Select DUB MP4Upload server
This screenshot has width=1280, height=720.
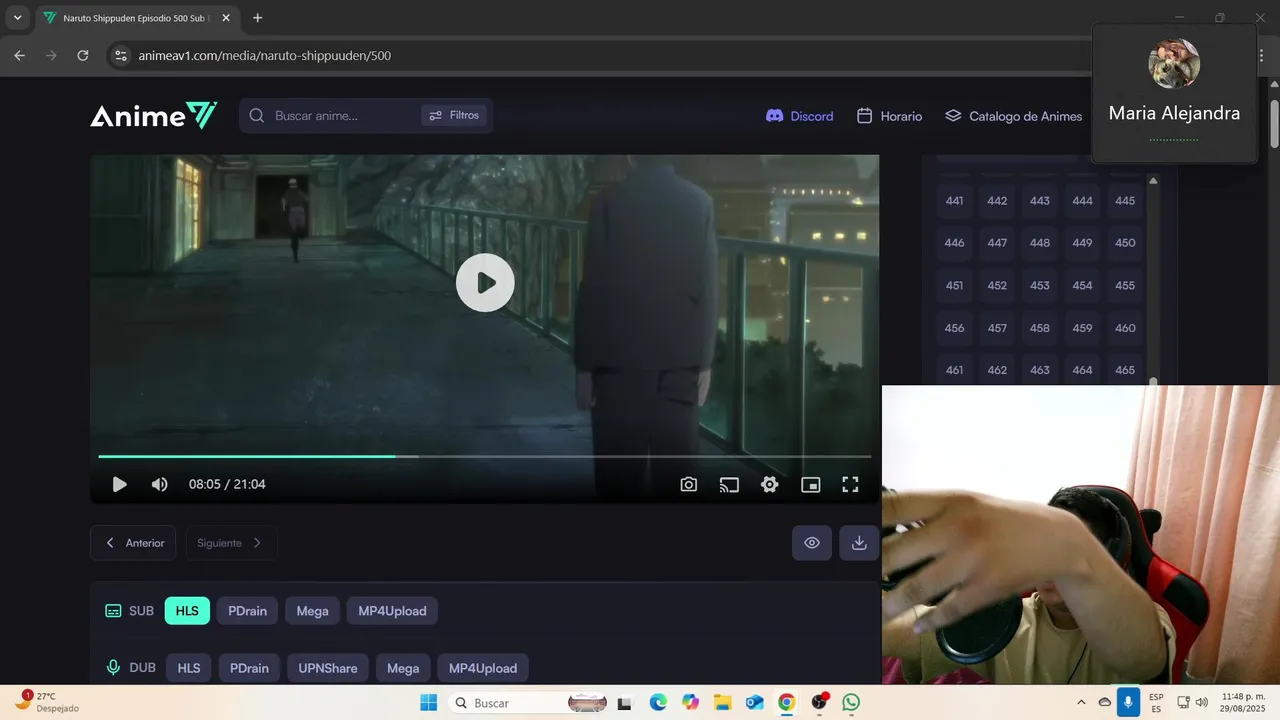pyautogui.click(x=483, y=668)
